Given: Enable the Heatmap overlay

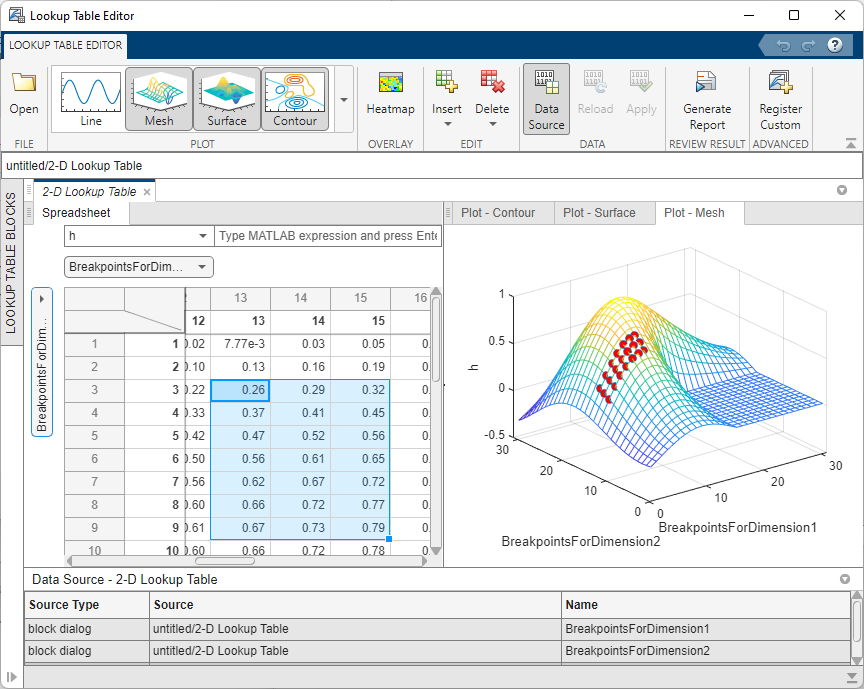Looking at the screenshot, I should [x=390, y=94].
